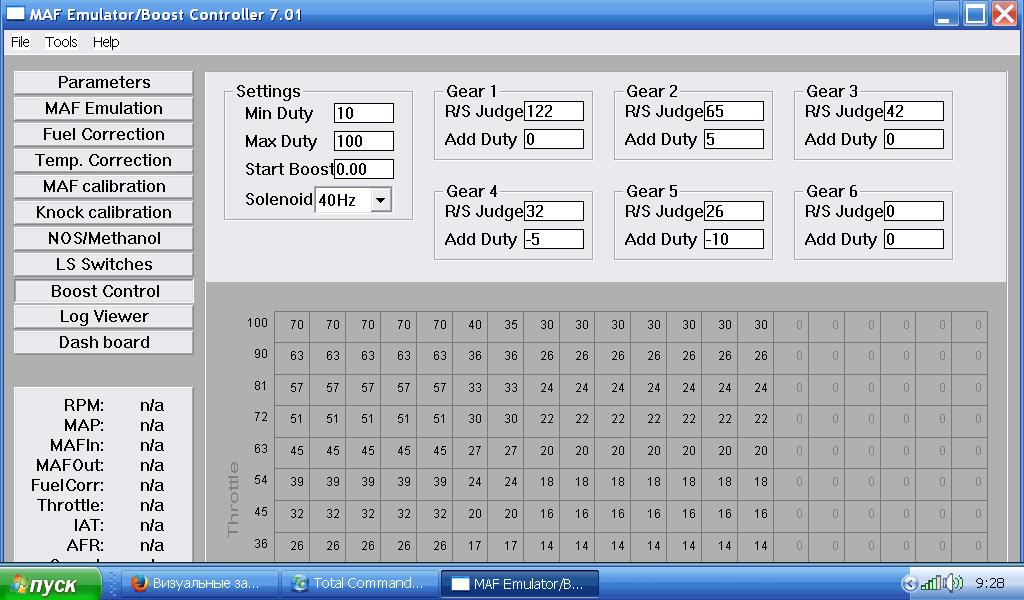
Task: Open the File menu
Action: click(20, 42)
